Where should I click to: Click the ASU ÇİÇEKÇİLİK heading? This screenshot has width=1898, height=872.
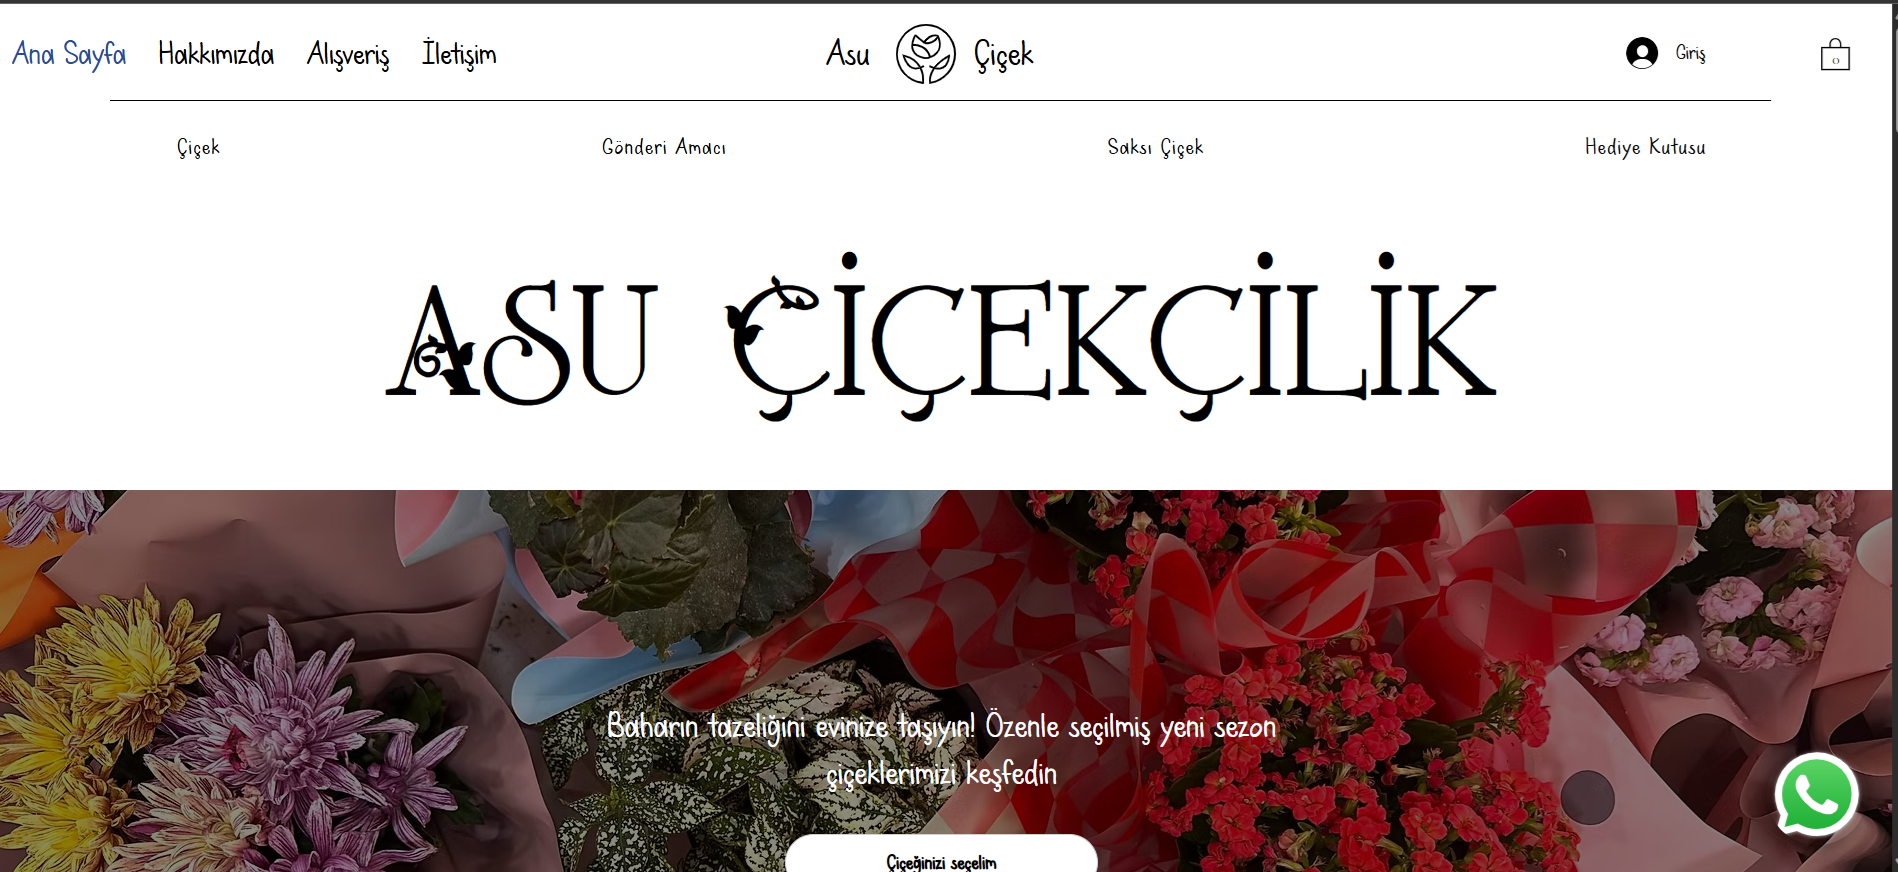click(941, 336)
